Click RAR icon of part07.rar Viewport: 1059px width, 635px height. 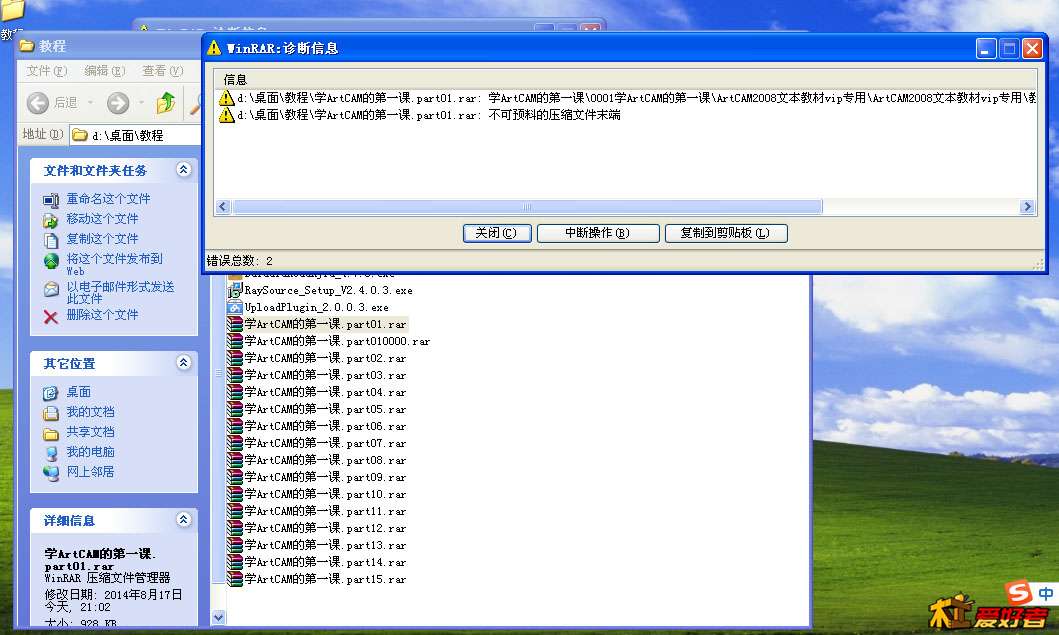[234, 443]
